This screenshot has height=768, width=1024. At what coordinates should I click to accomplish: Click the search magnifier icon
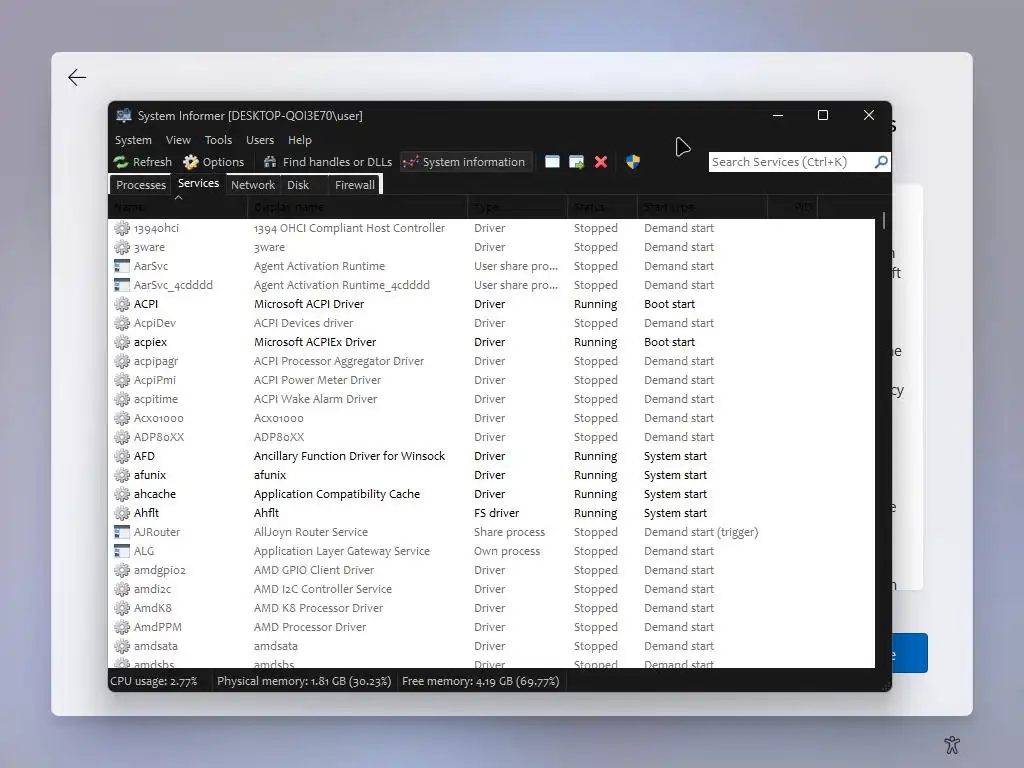pos(881,161)
